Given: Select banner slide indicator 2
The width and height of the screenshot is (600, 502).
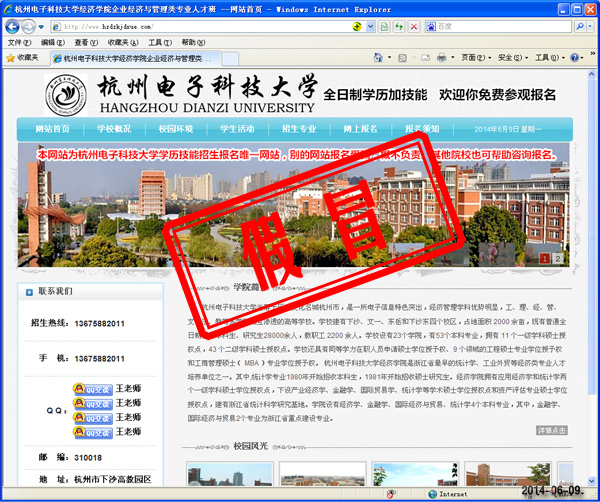Looking at the screenshot, I should click(558, 259).
